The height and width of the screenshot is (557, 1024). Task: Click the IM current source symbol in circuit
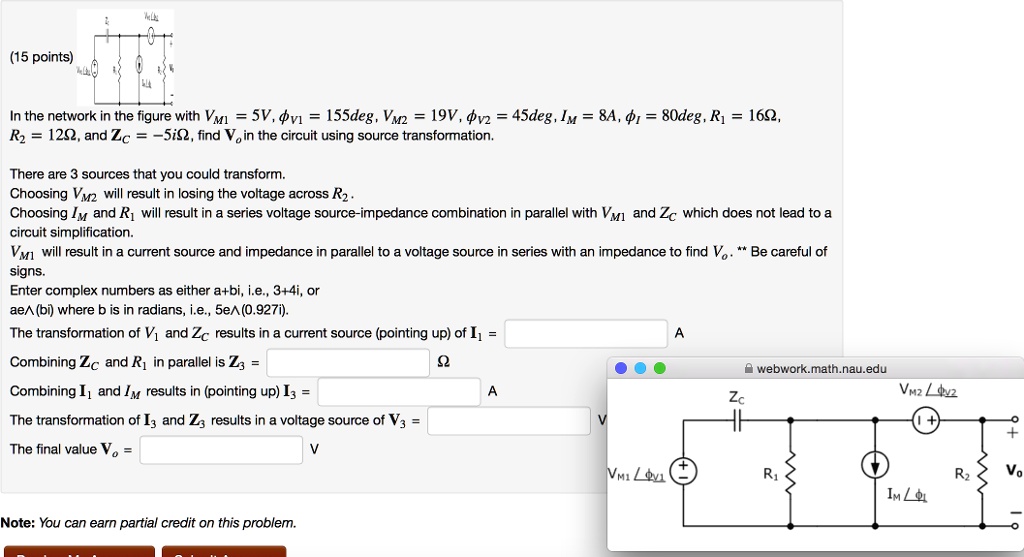[874, 466]
